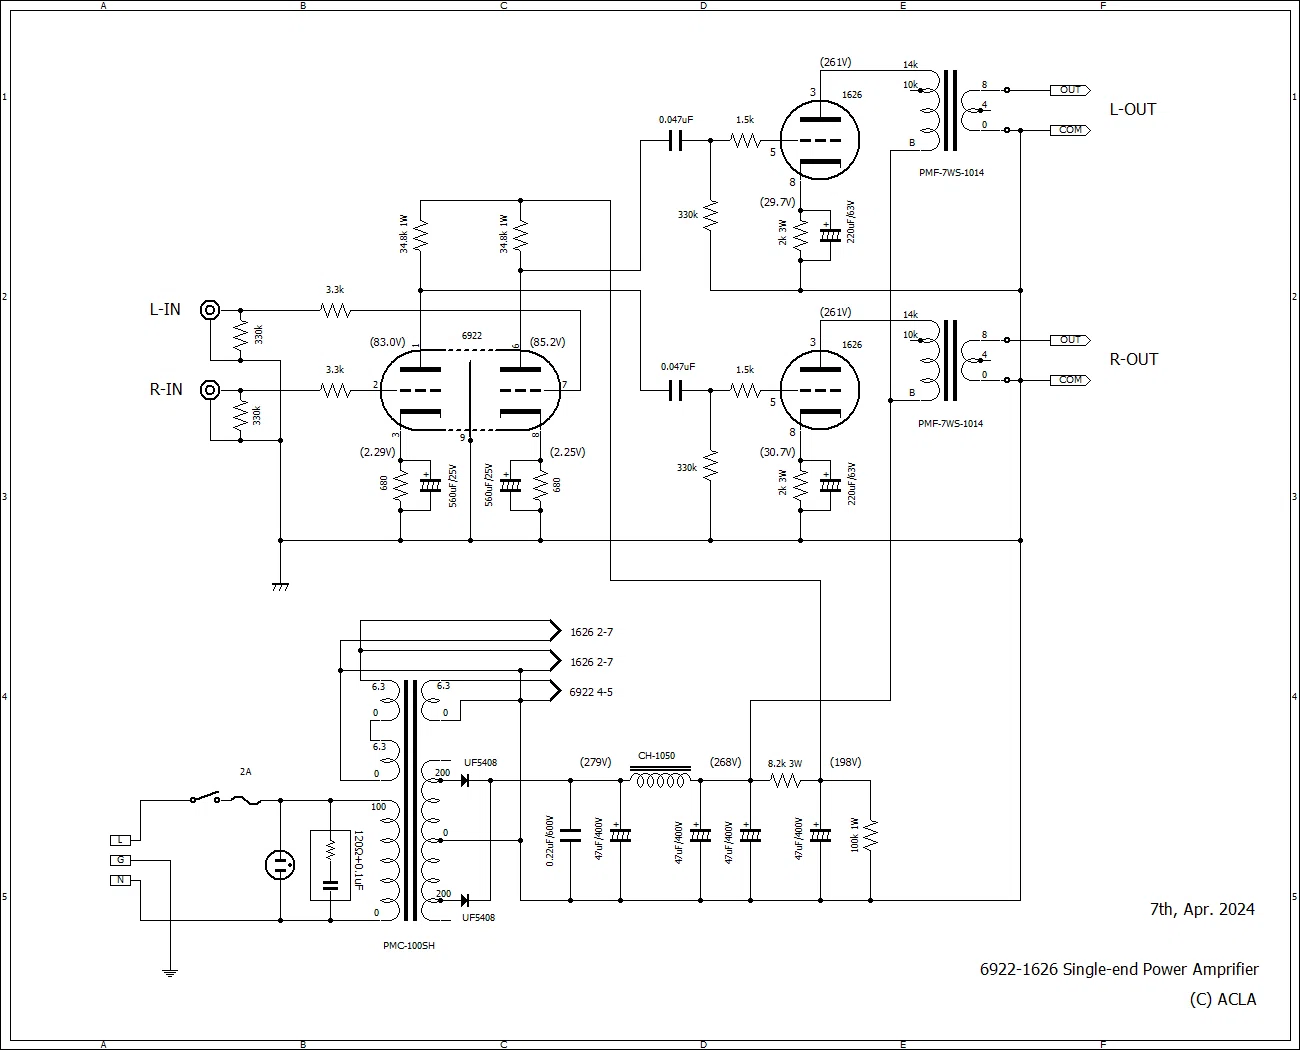This screenshot has height=1050, width=1300.
Task: Select the 8.2k 3W resistor symbol
Action: pyautogui.click(x=785, y=780)
